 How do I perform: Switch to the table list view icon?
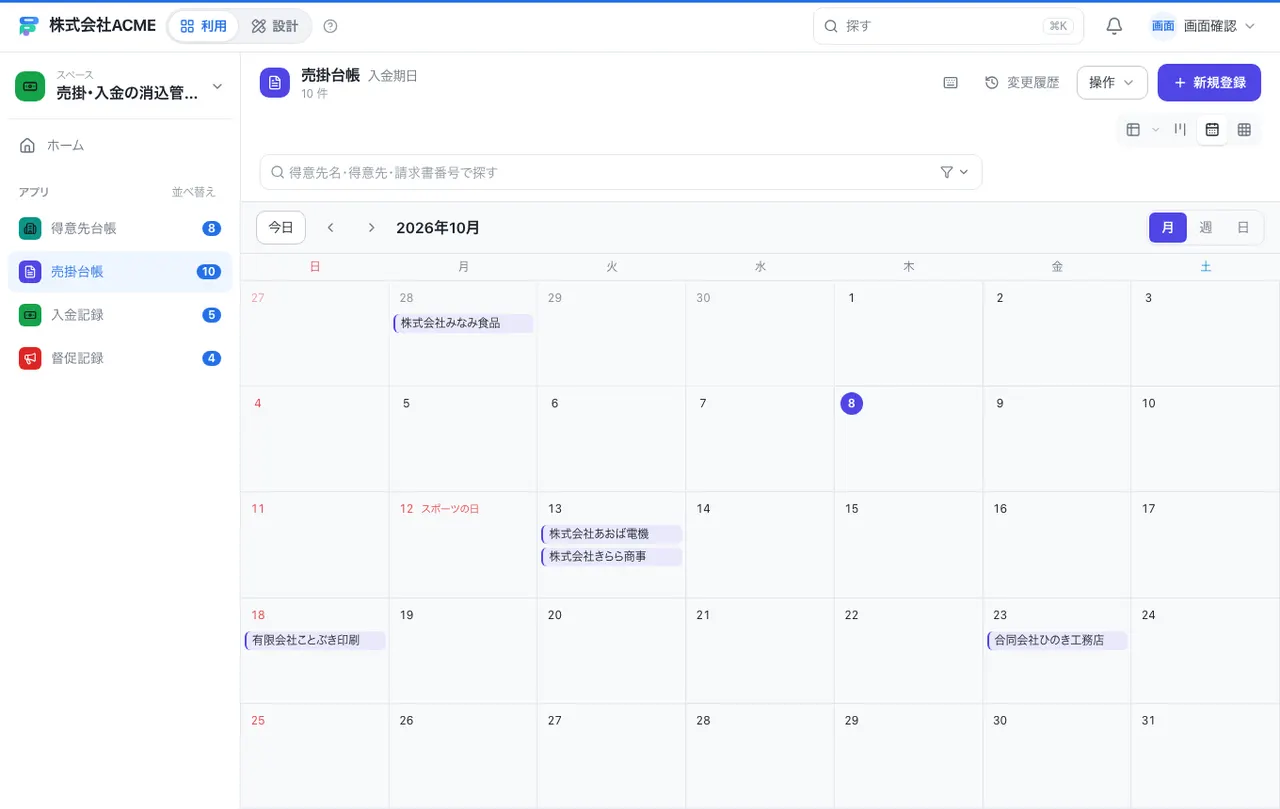(x=1133, y=129)
